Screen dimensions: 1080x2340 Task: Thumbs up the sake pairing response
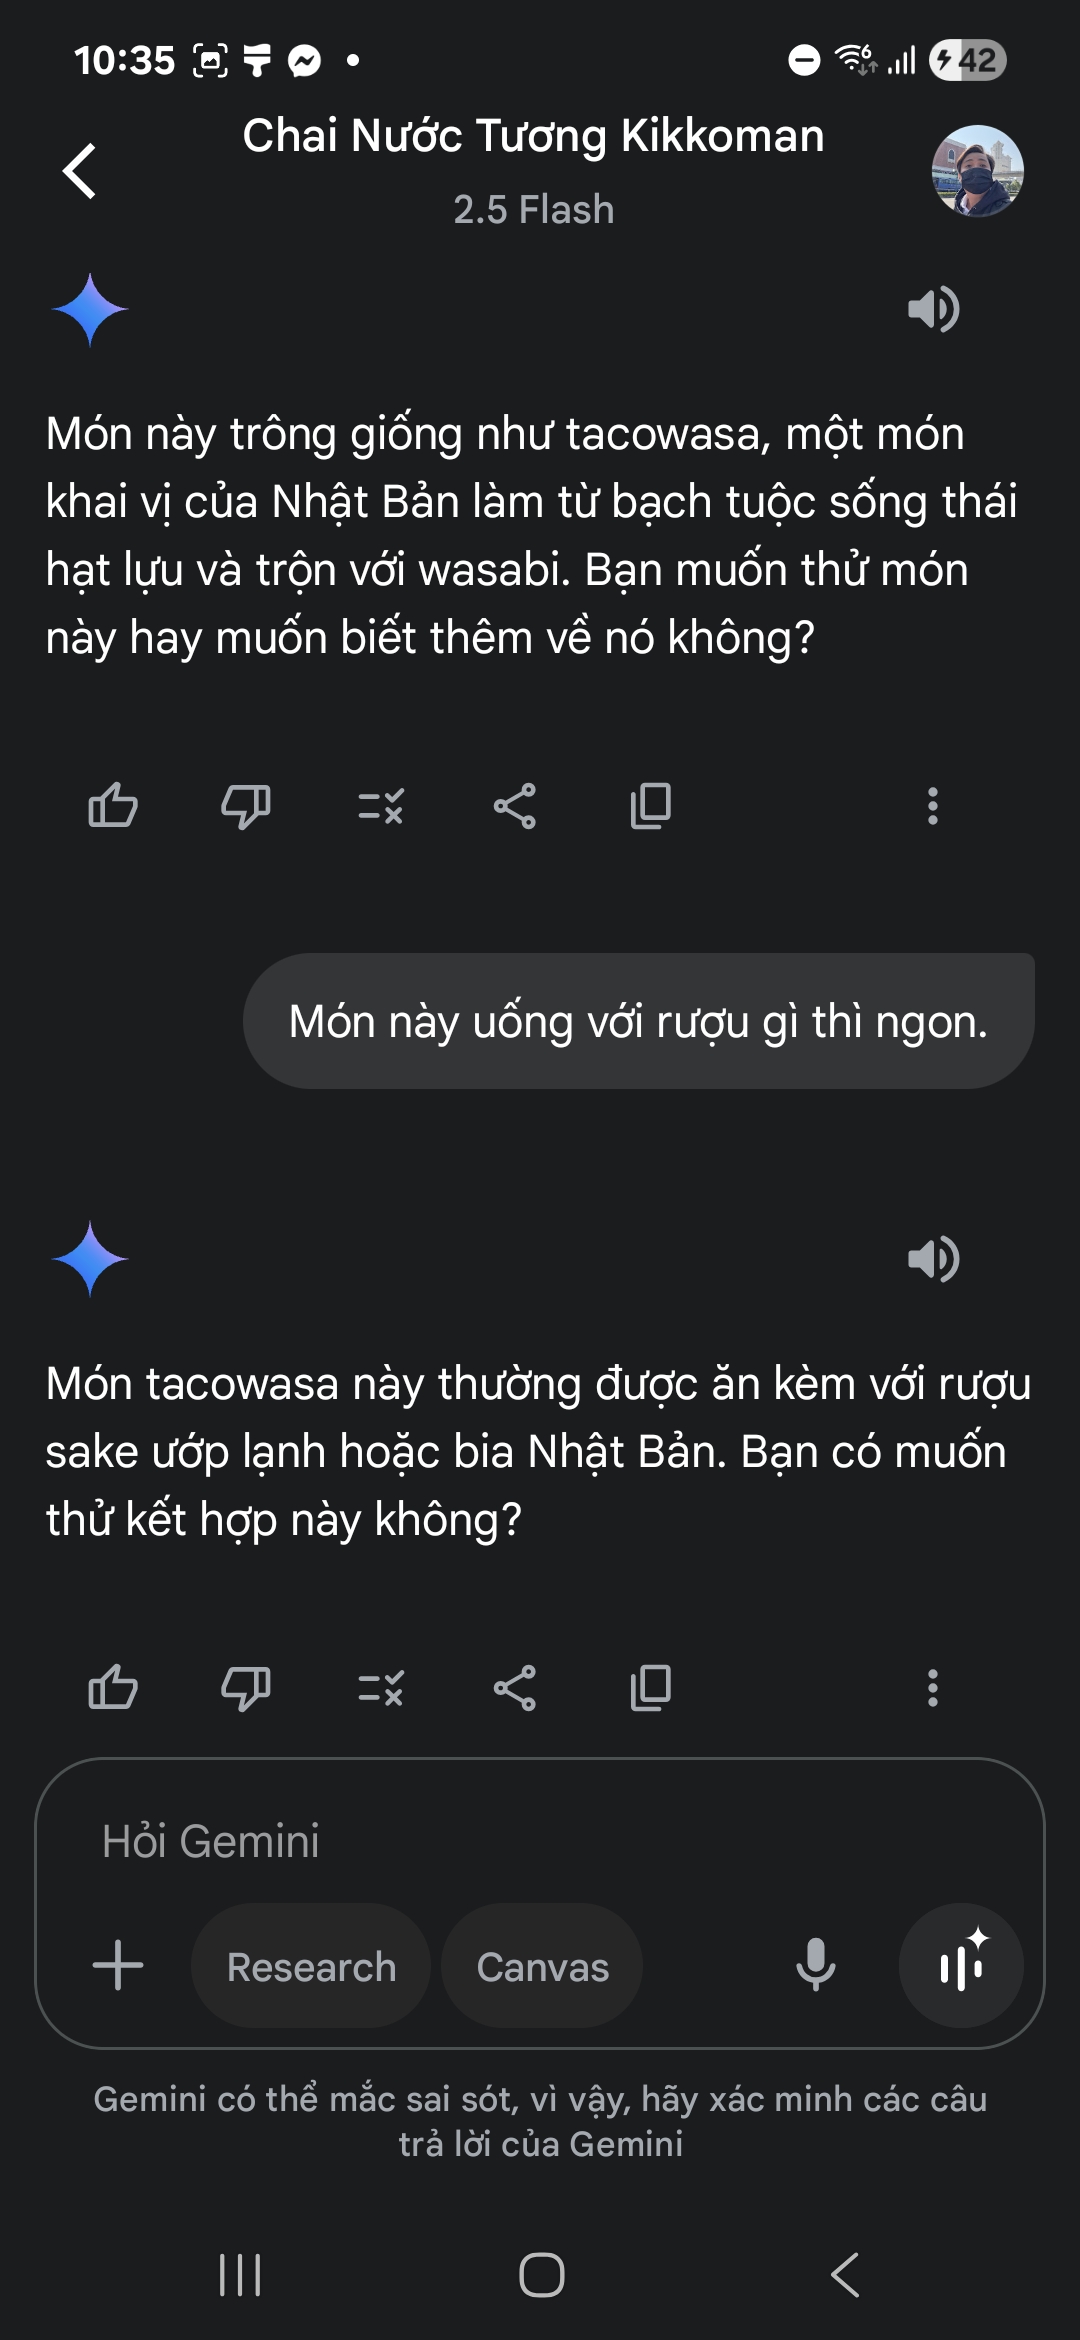113,1688
